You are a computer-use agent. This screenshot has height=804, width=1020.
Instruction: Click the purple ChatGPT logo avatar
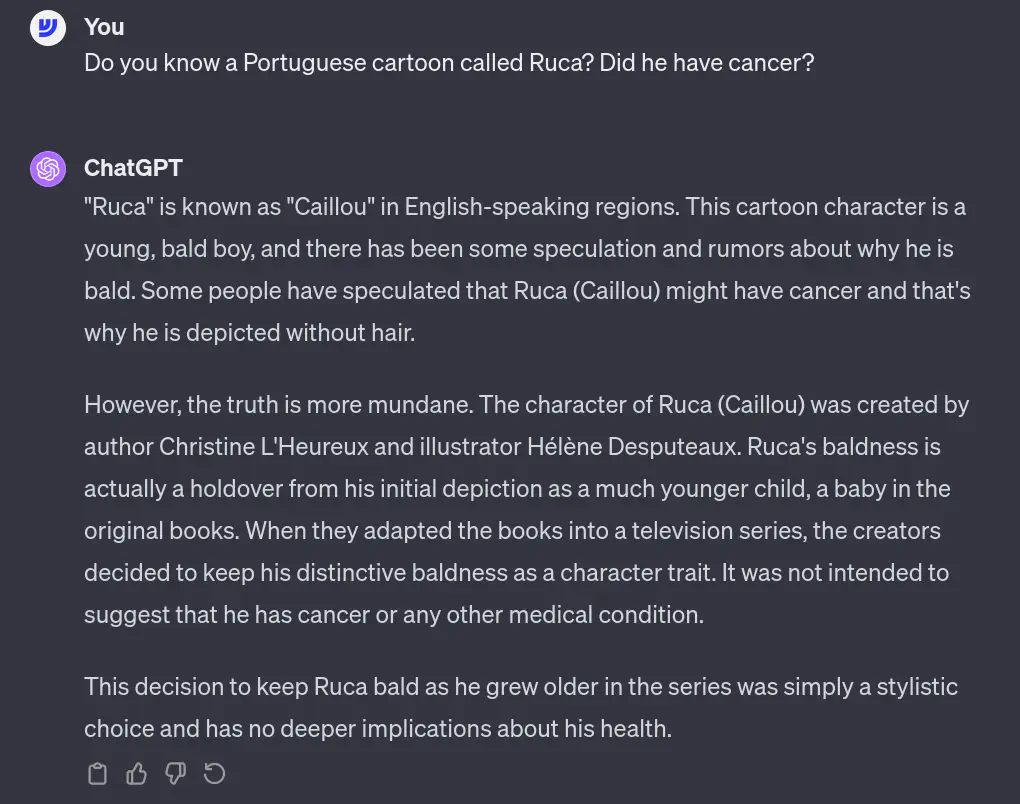(48, 169)
